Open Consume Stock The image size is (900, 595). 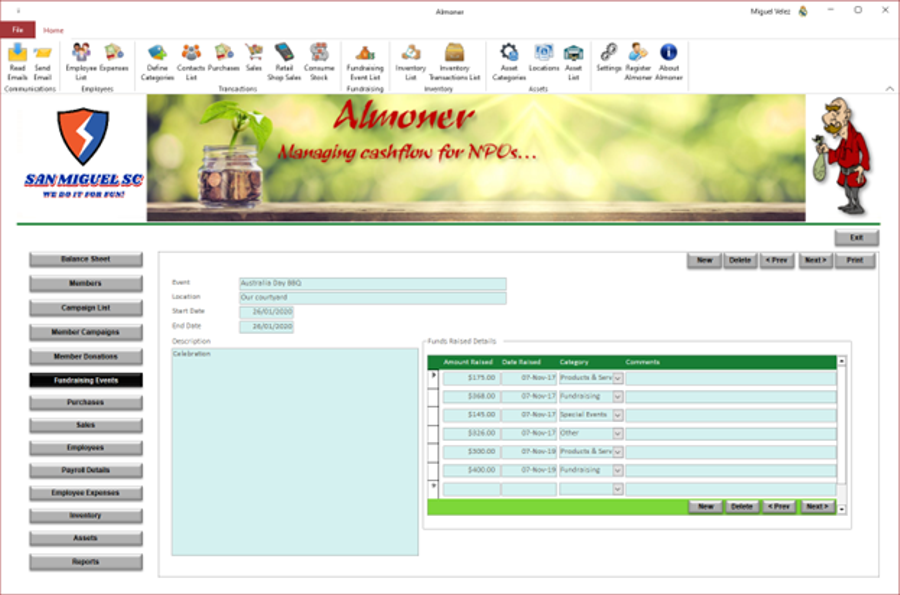319,62
